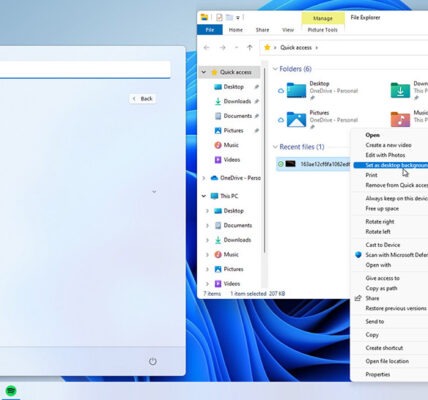
Task: Click the Spotify icon in the taskbar
Action: (x=11, y=390)
